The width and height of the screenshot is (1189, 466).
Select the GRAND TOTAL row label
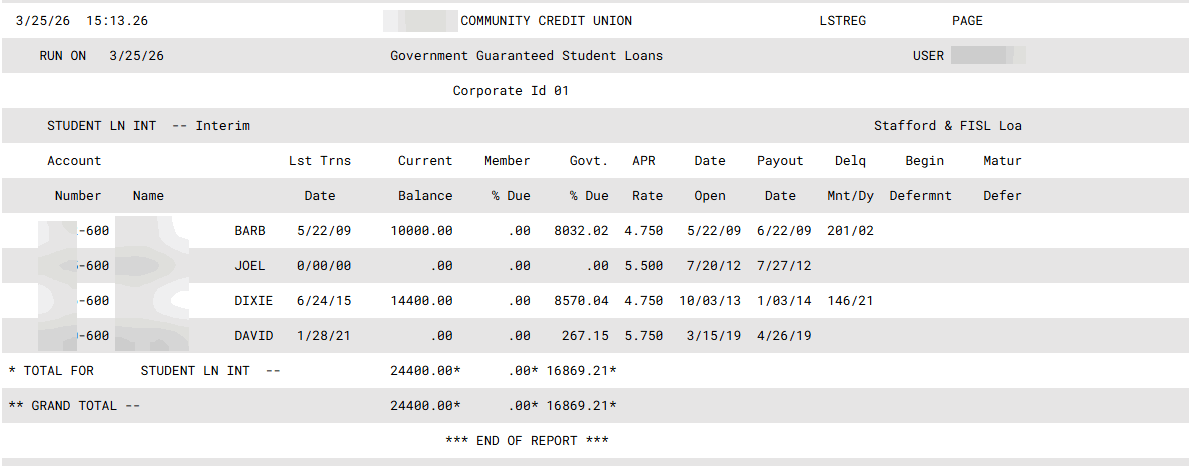[75, 406]
